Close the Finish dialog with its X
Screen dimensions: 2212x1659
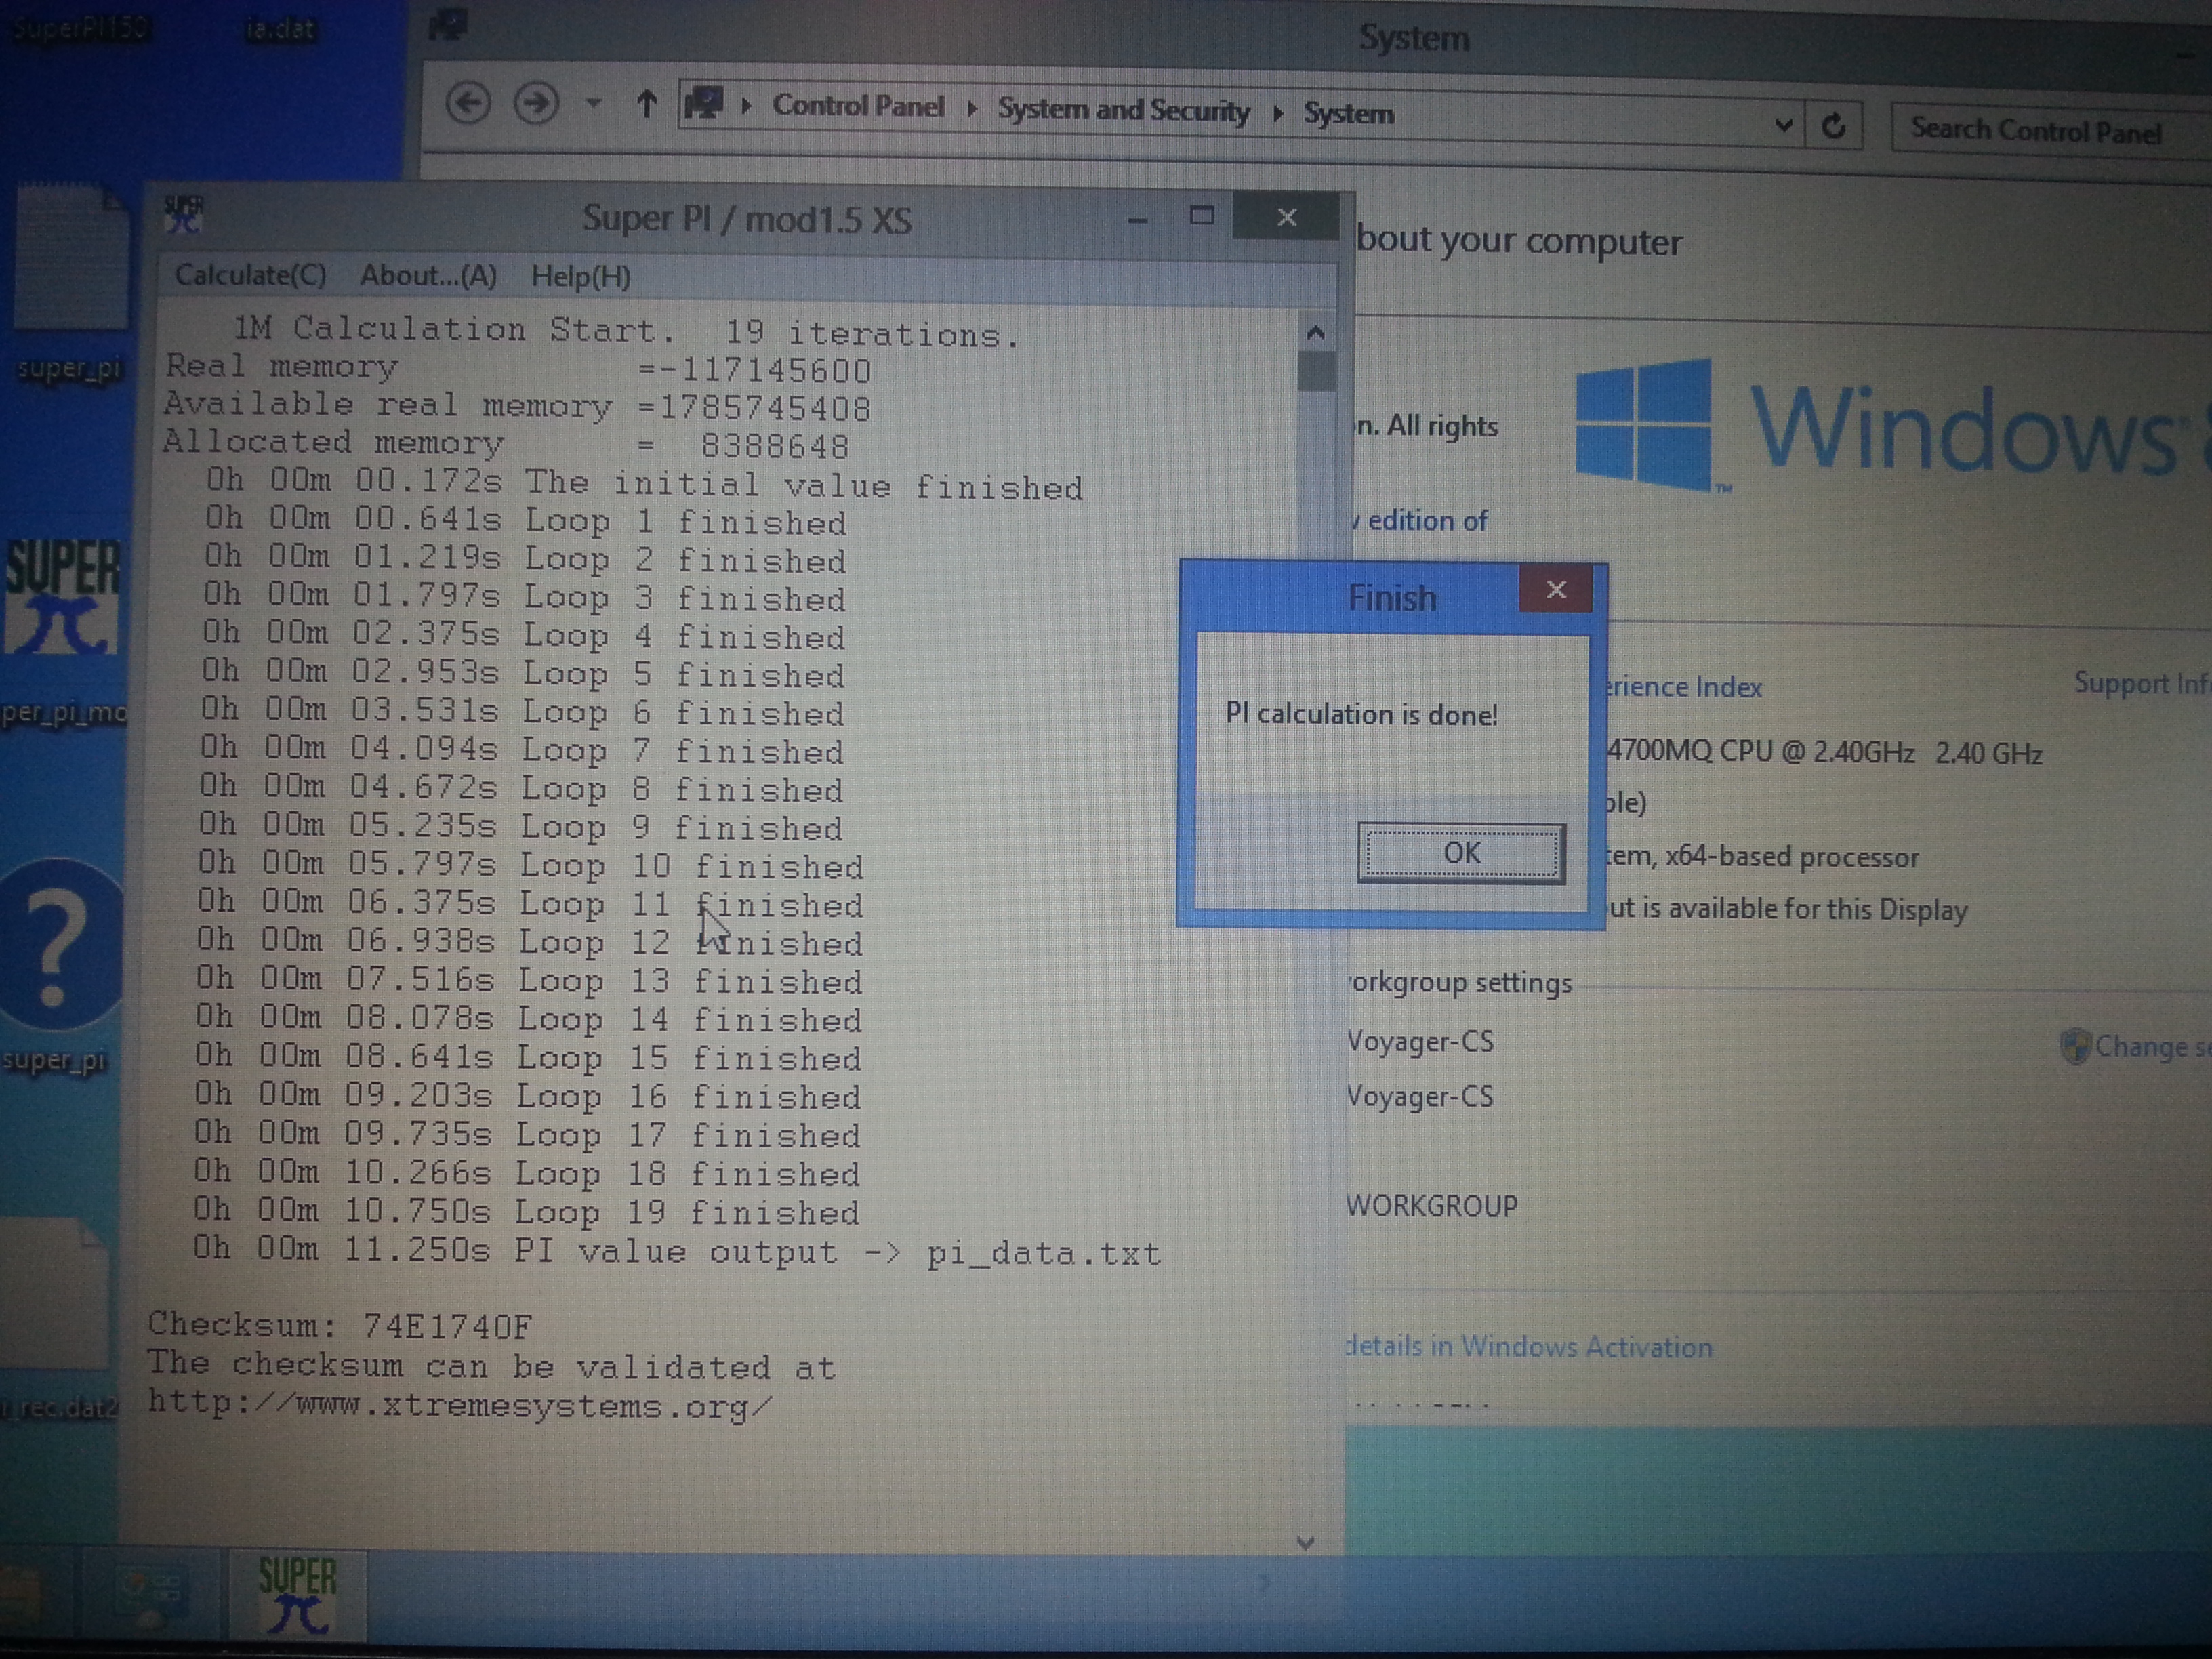[x=1556, y=589]
